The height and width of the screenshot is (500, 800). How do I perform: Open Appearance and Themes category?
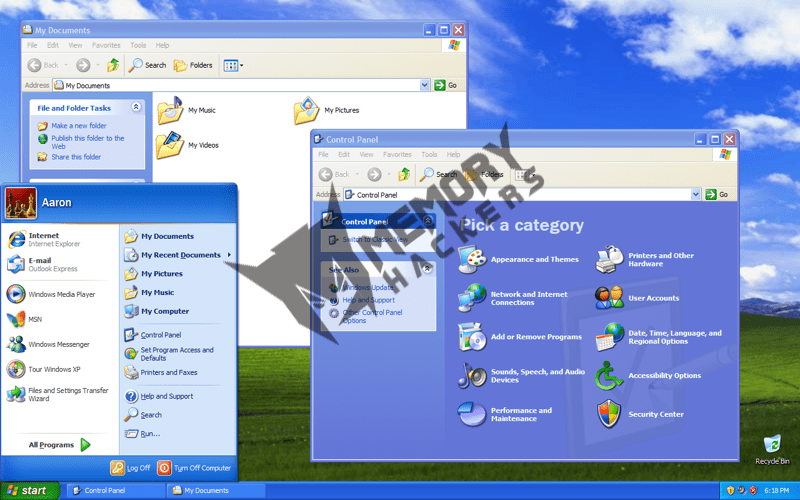[x=518, y=259]
